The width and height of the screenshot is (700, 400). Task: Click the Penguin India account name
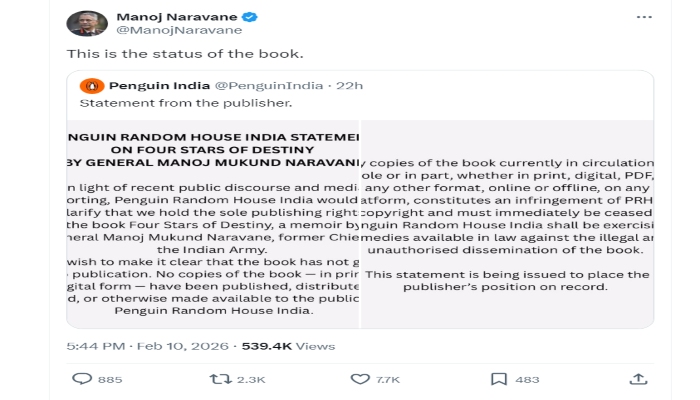[x=150, y=86]
